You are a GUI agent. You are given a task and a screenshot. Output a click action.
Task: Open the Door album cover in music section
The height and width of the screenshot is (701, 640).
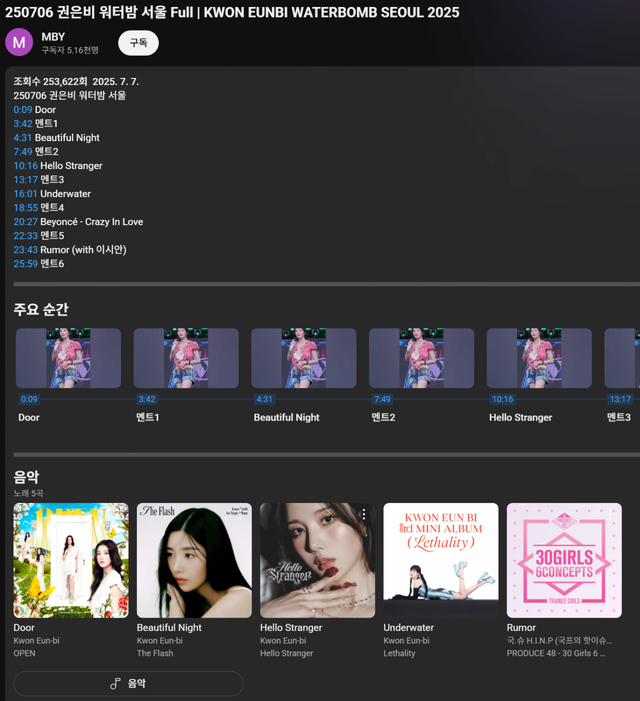coord(71,560)
